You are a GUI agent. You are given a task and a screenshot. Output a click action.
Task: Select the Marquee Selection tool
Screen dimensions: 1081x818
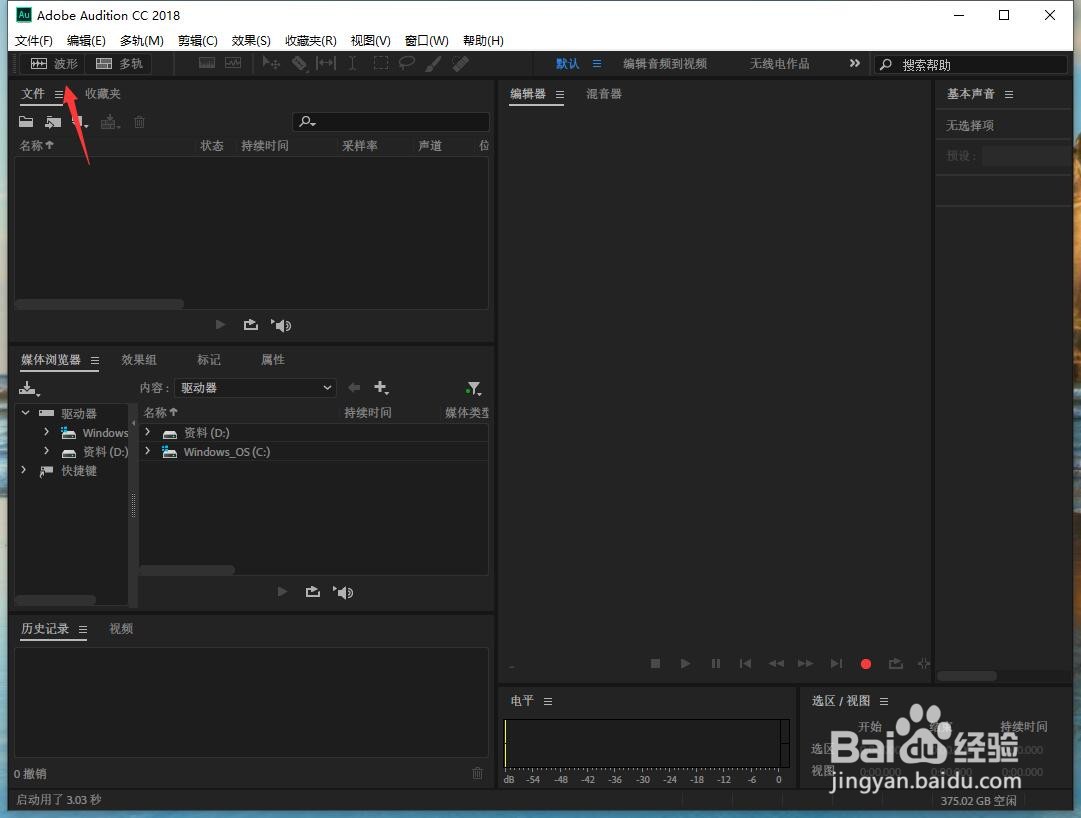[381, 63]
